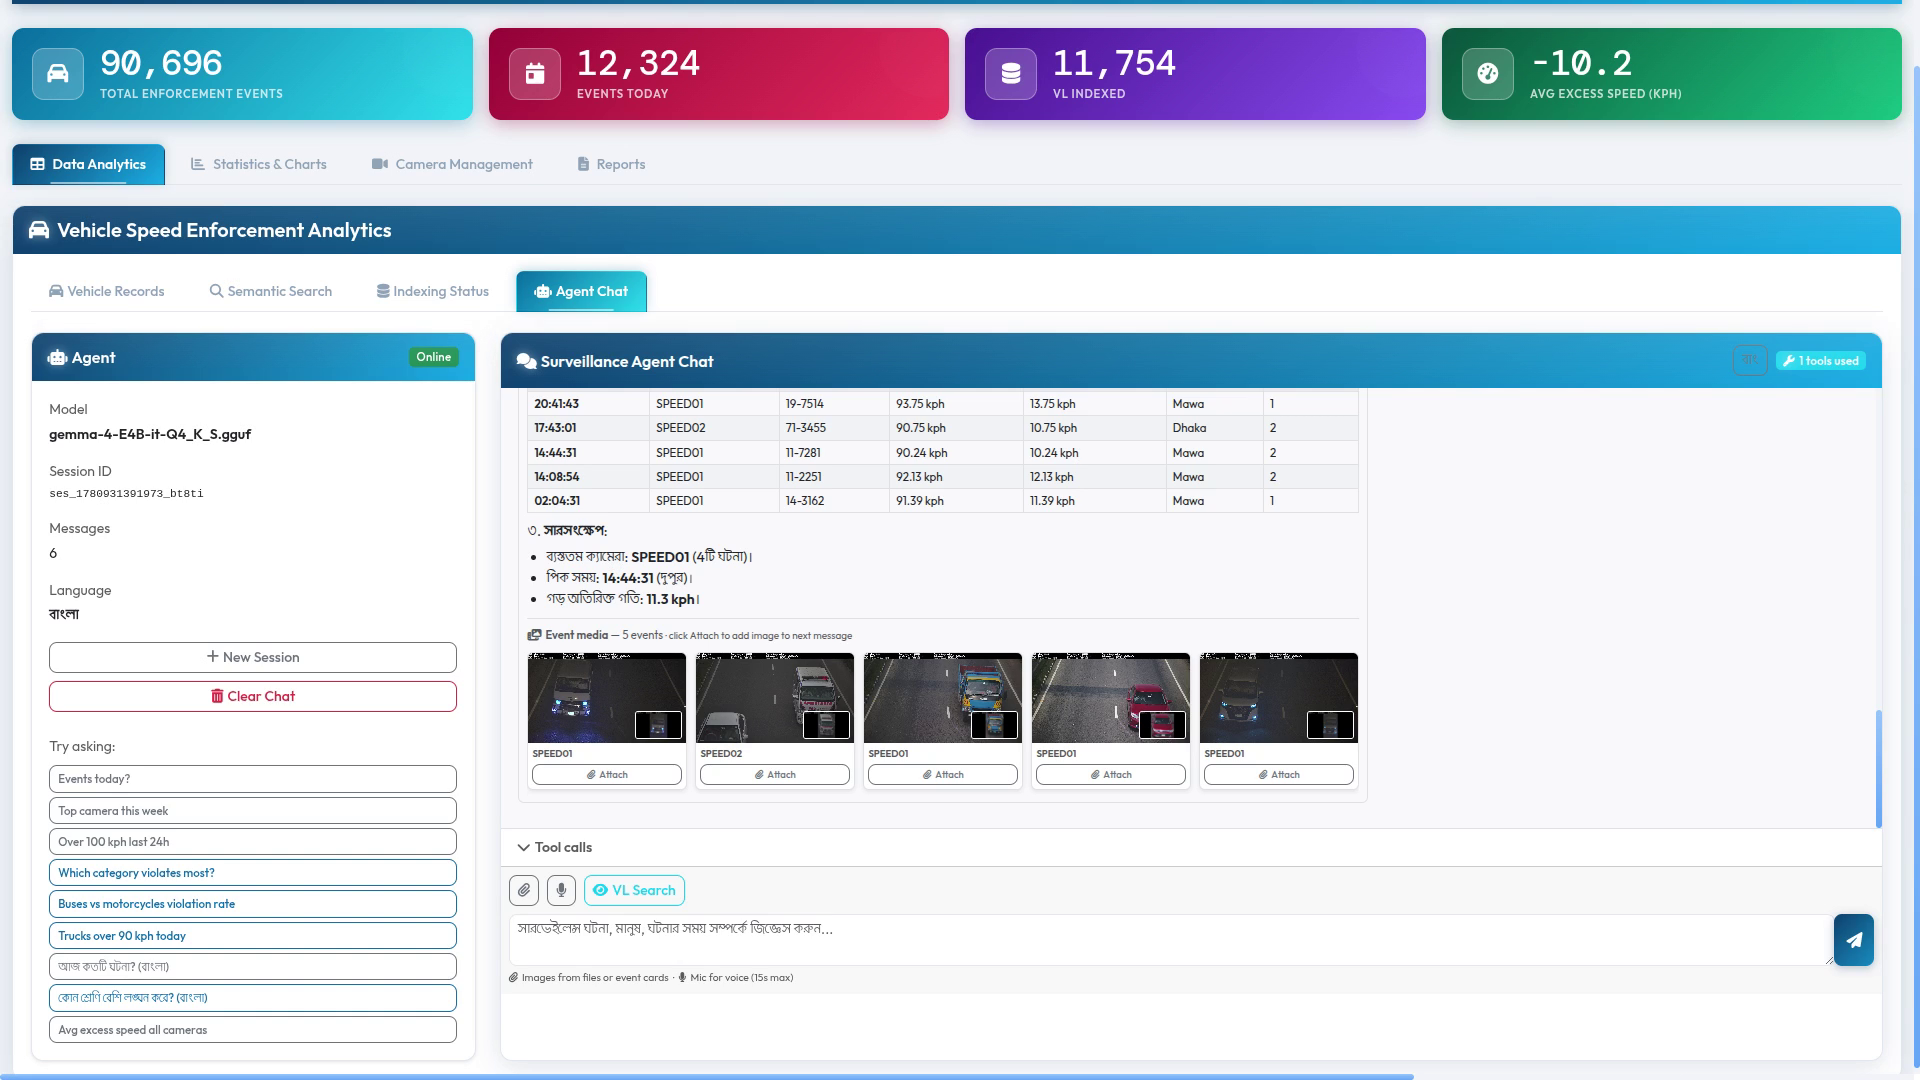Send message with paper plane button
Image resolution: width=1920 pixels, height=1080 pixels.
tap(1853, 940)
